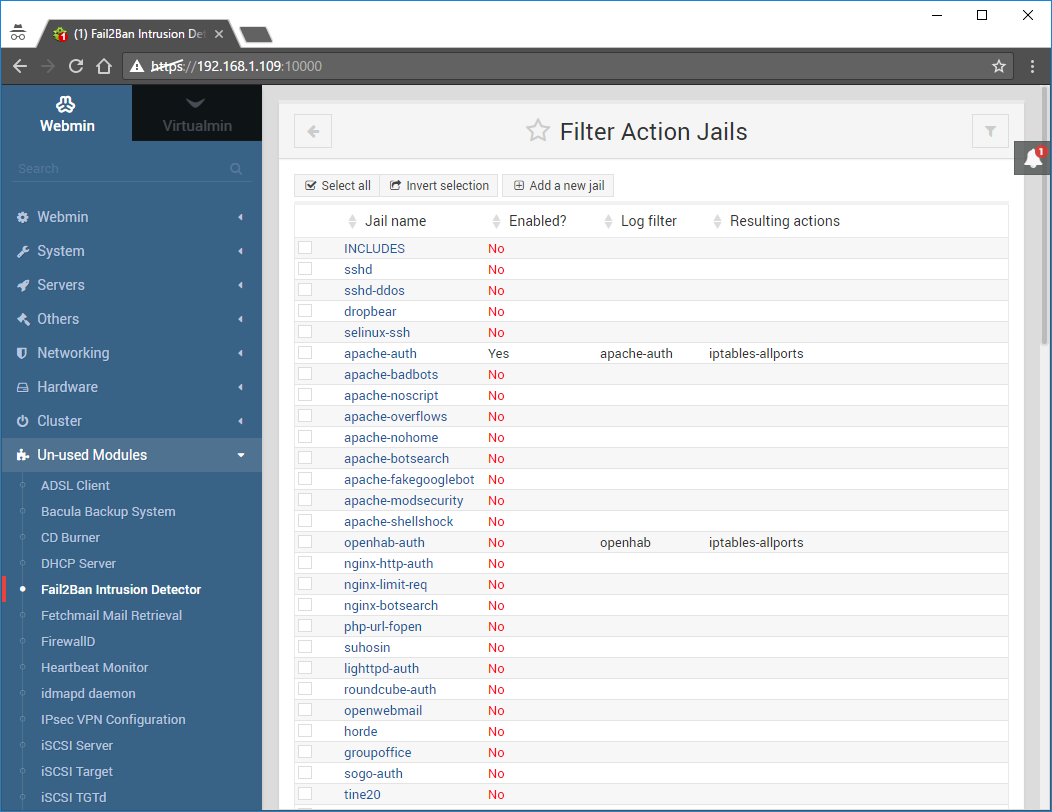
Task: Expand the Webmin sidebar category
Action: pos(131,217)
